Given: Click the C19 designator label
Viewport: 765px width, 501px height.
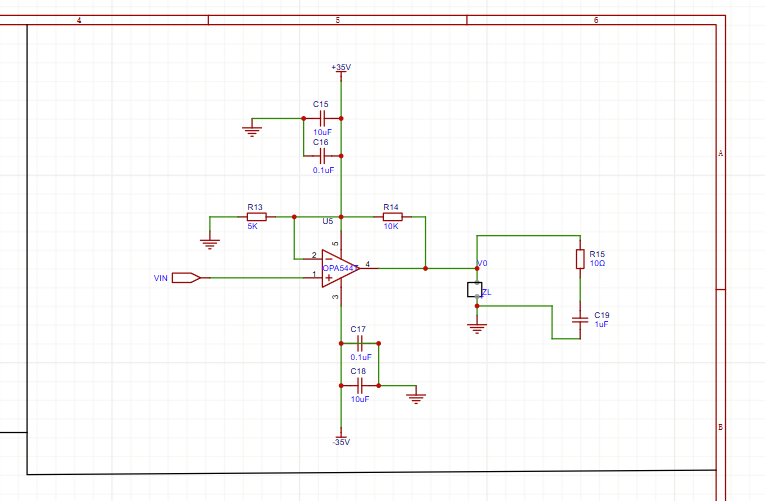Looking at the screenshot, I should pyautogui.click(x=602, y=315).
